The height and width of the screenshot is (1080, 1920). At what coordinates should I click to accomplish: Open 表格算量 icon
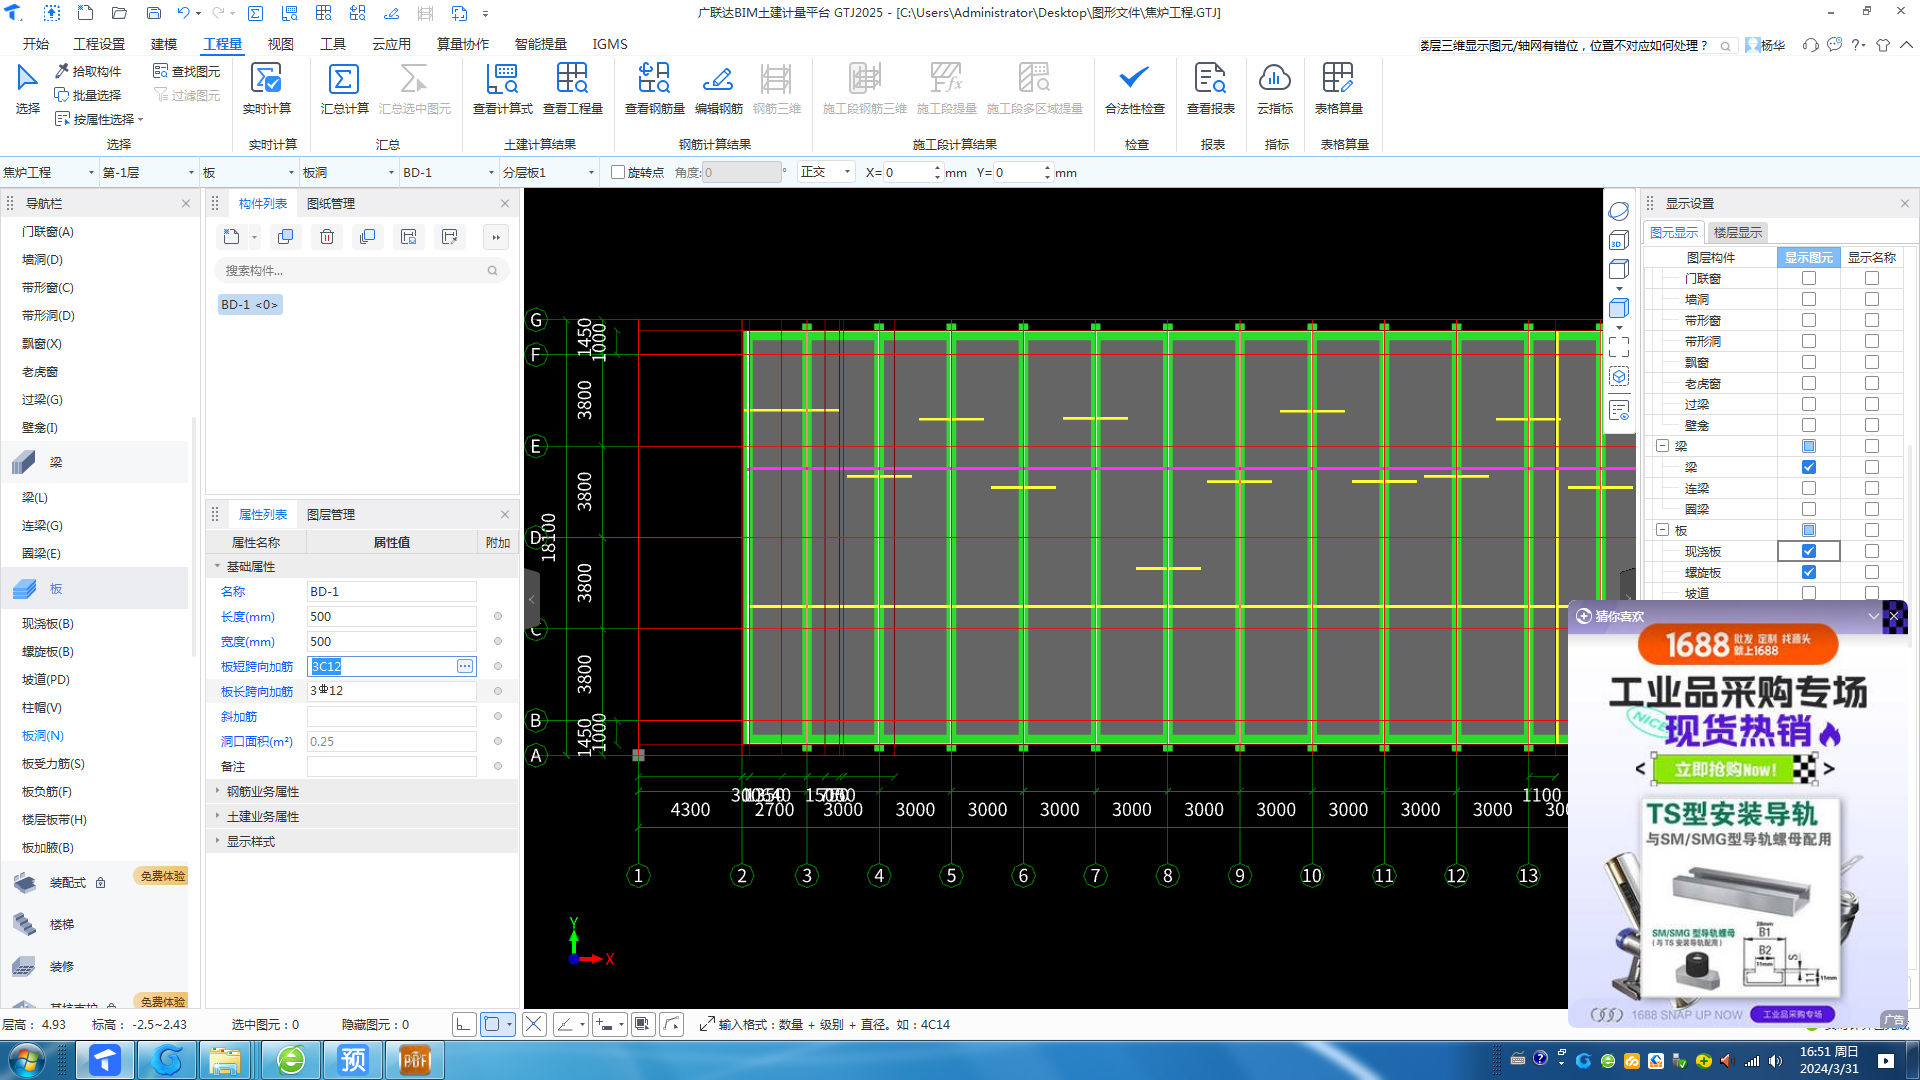click(1338, 80)
